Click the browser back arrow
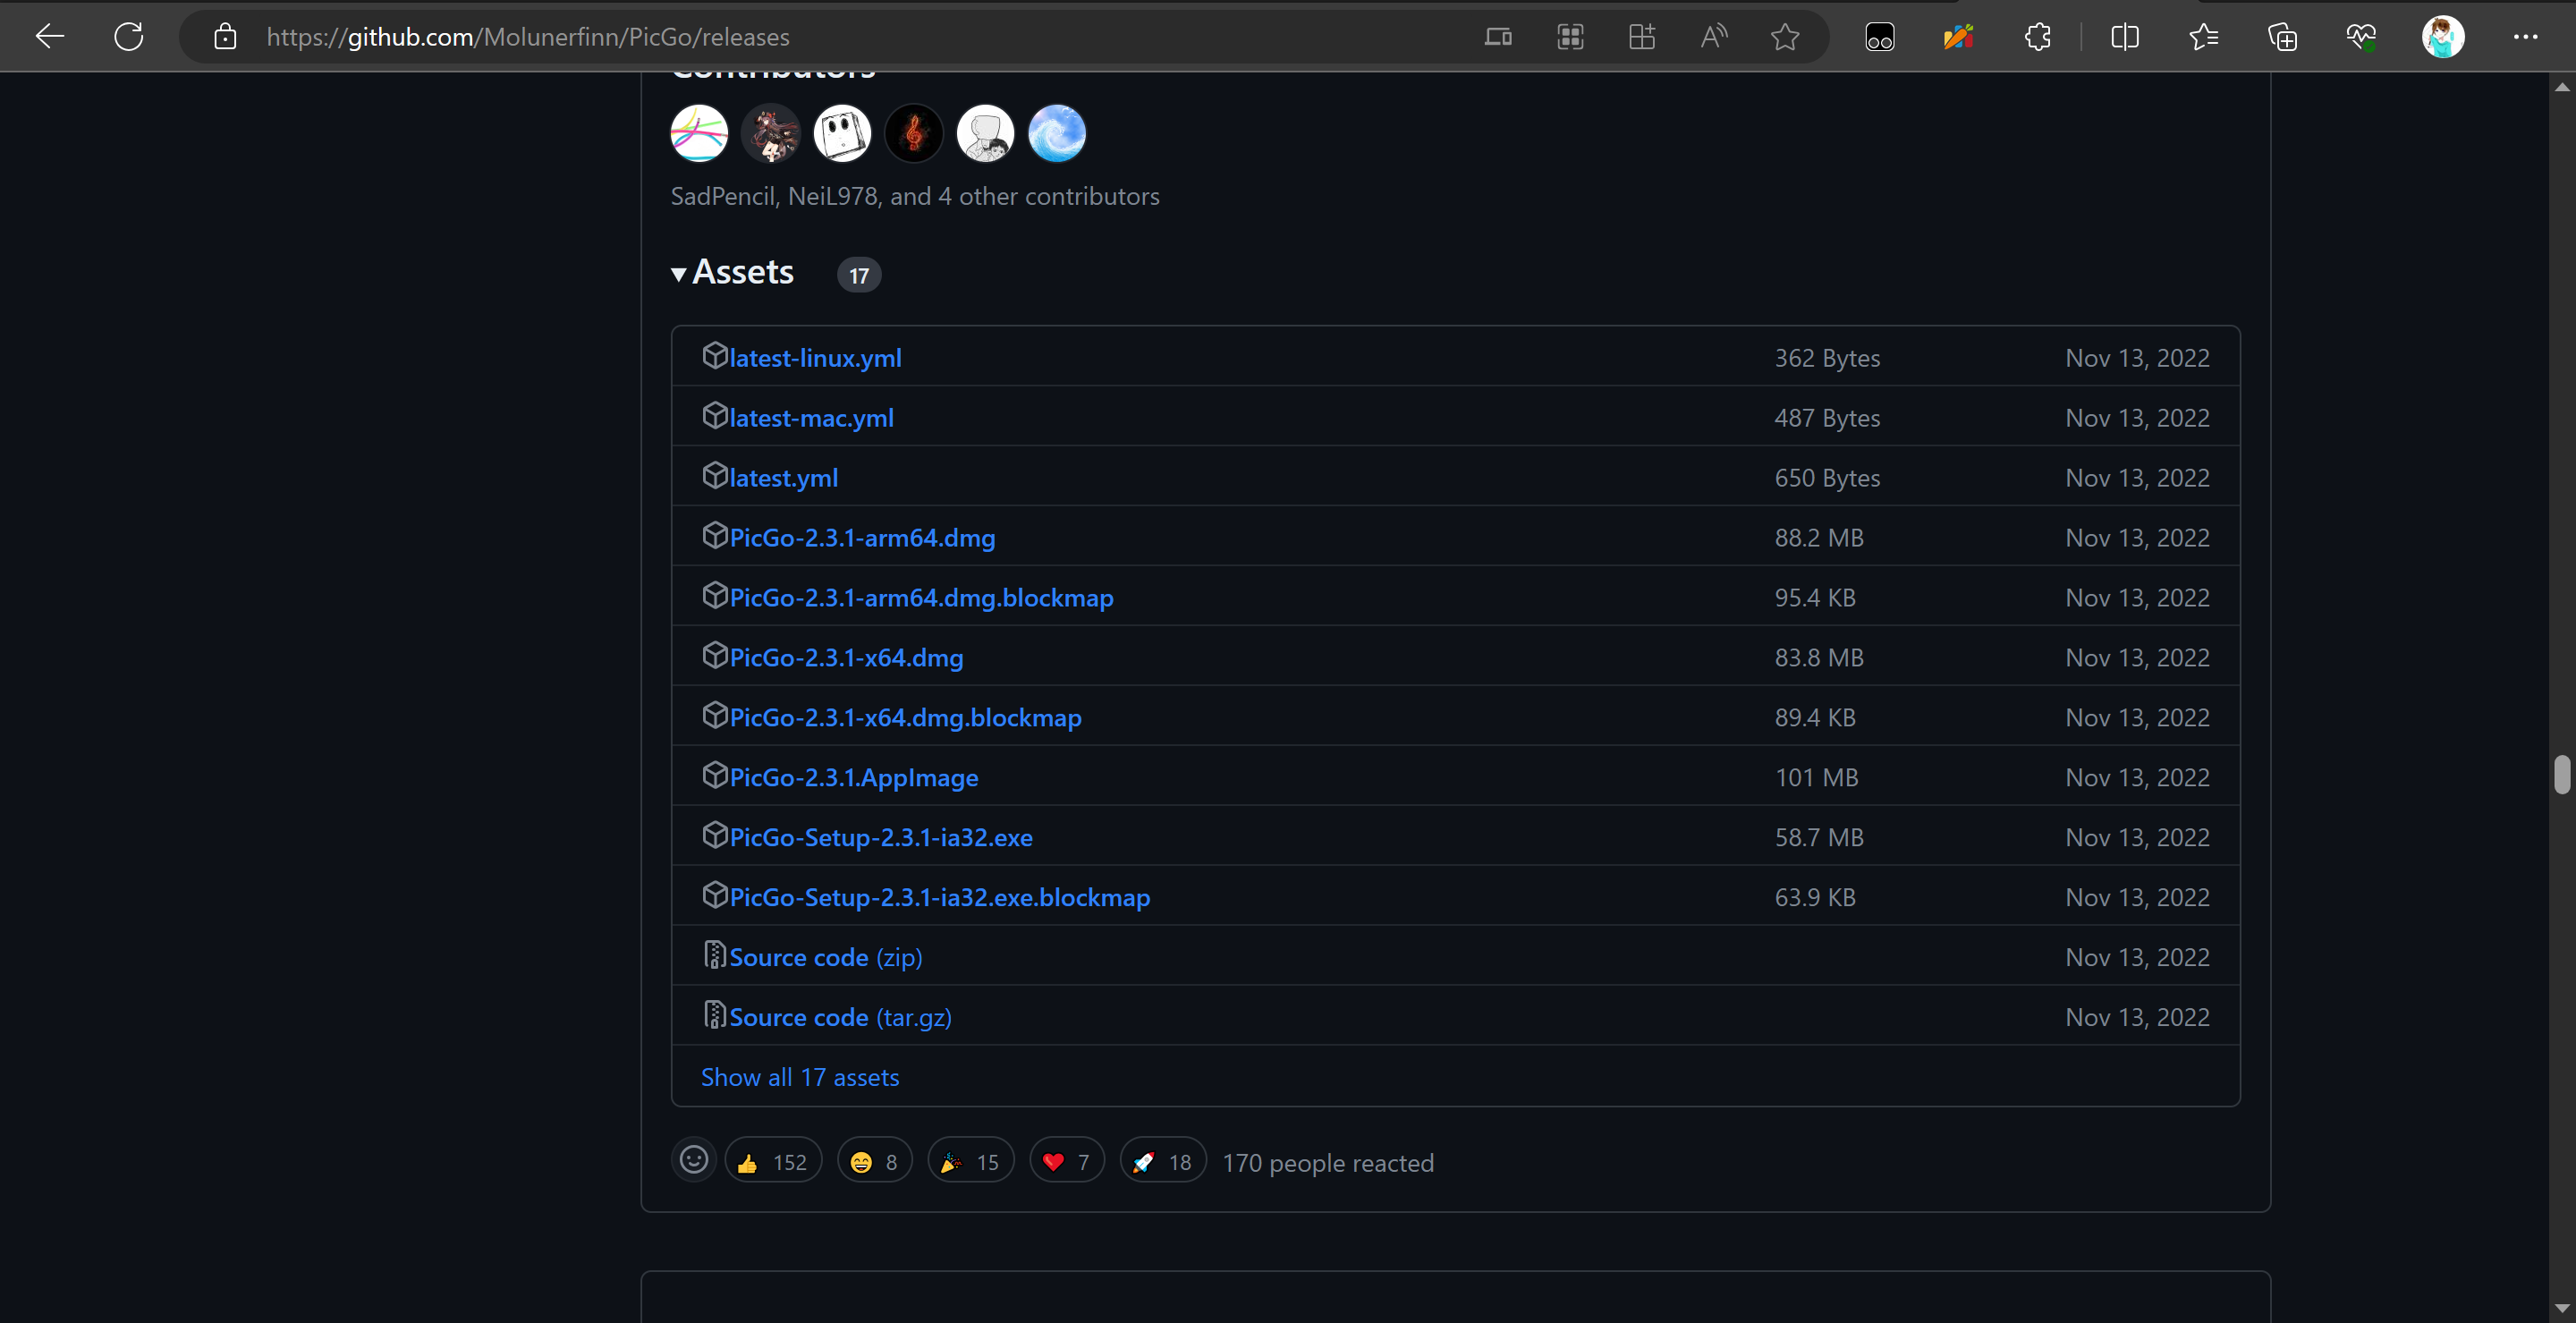This screenshot has width=2576, height=1323. pyautogui.click(x=49, y=37)
